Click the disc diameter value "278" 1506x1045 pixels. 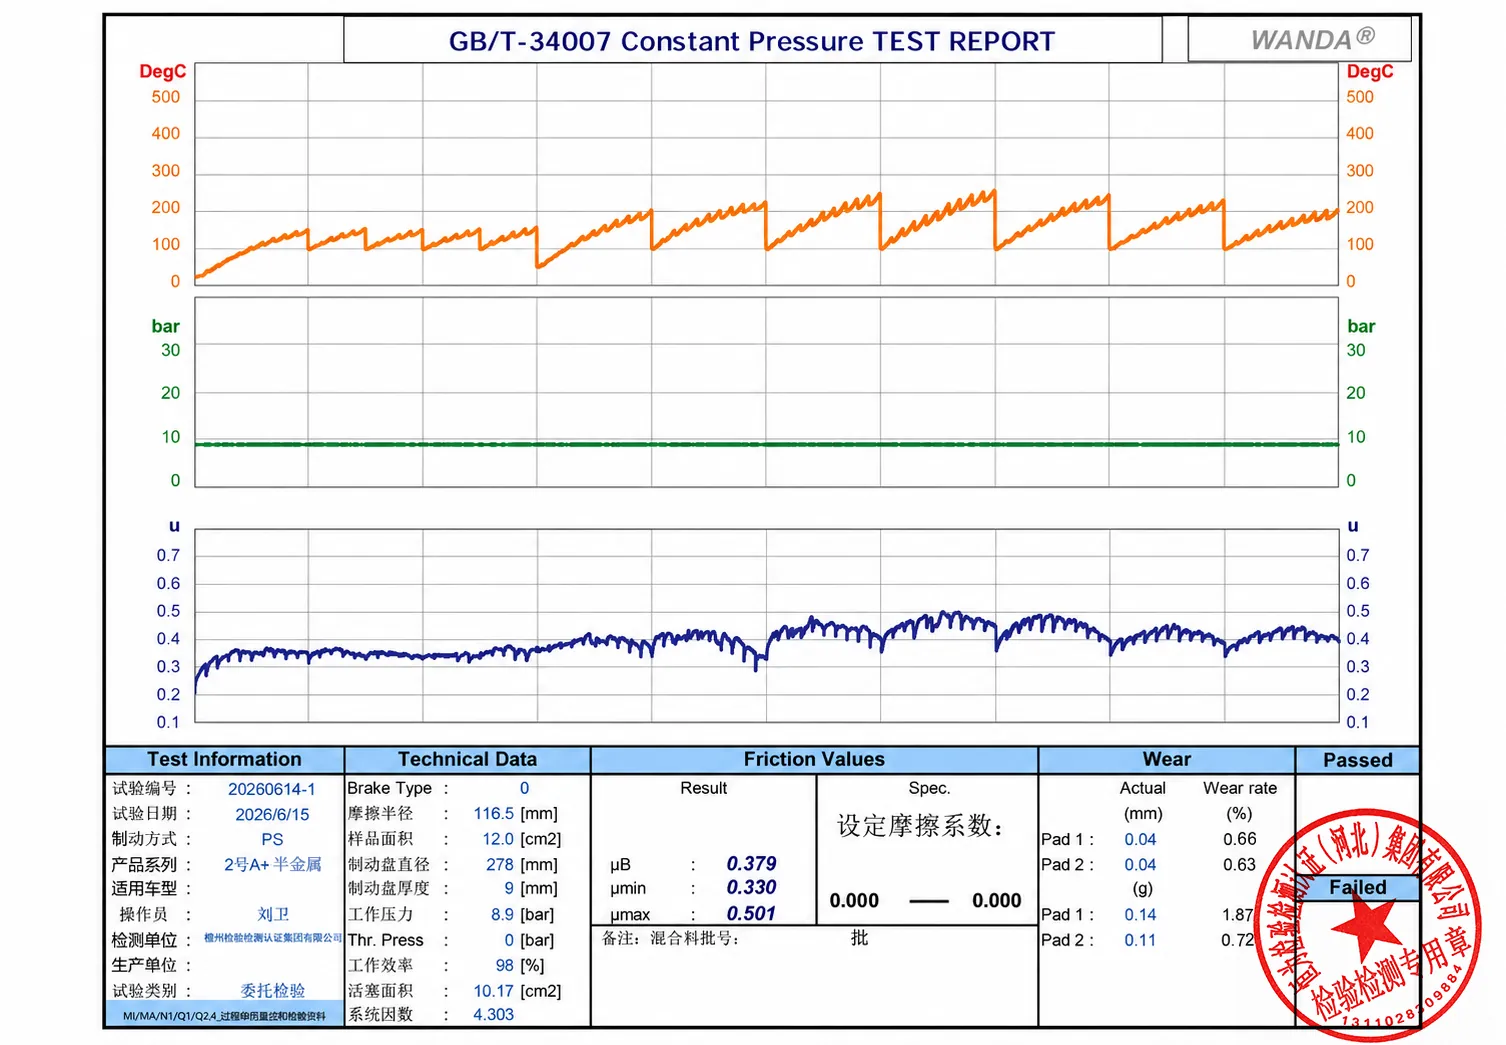500,864
